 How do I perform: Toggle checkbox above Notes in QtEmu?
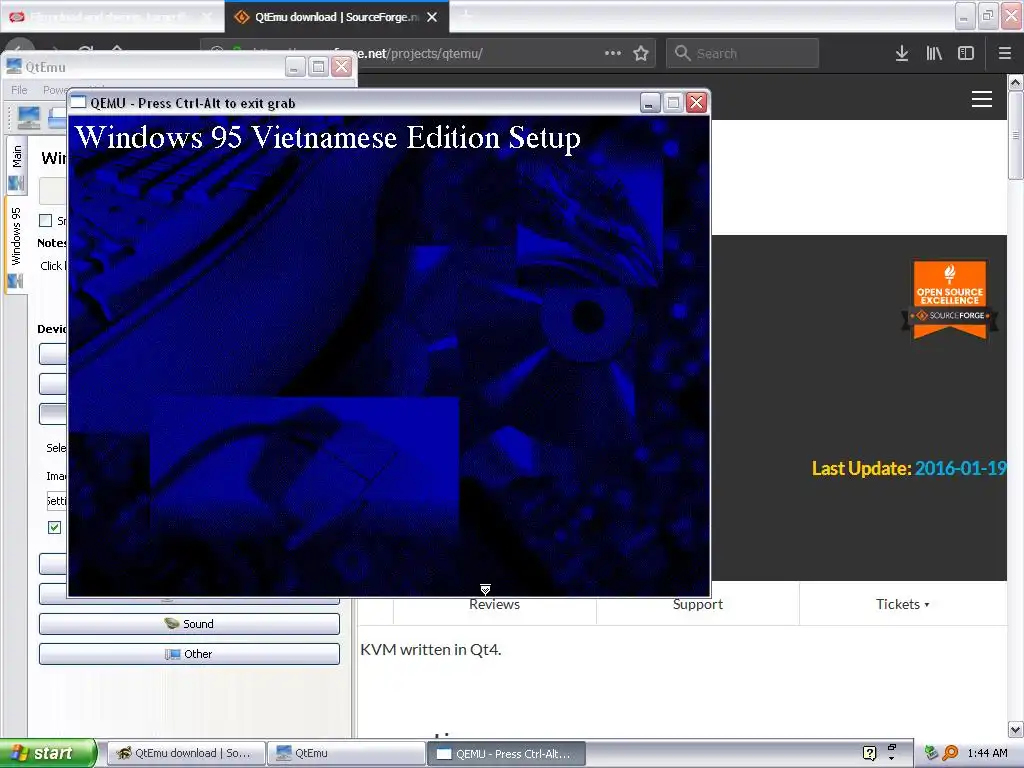click(46, 221)
